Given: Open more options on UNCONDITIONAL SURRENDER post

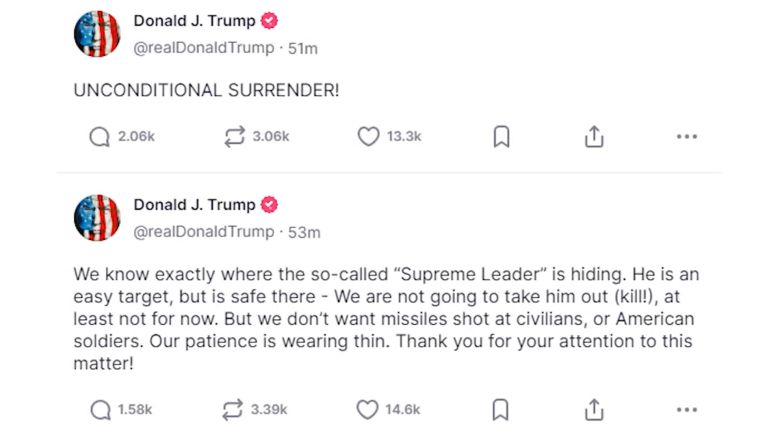Looking at the screenshot, I should click(x=686, y=137).
